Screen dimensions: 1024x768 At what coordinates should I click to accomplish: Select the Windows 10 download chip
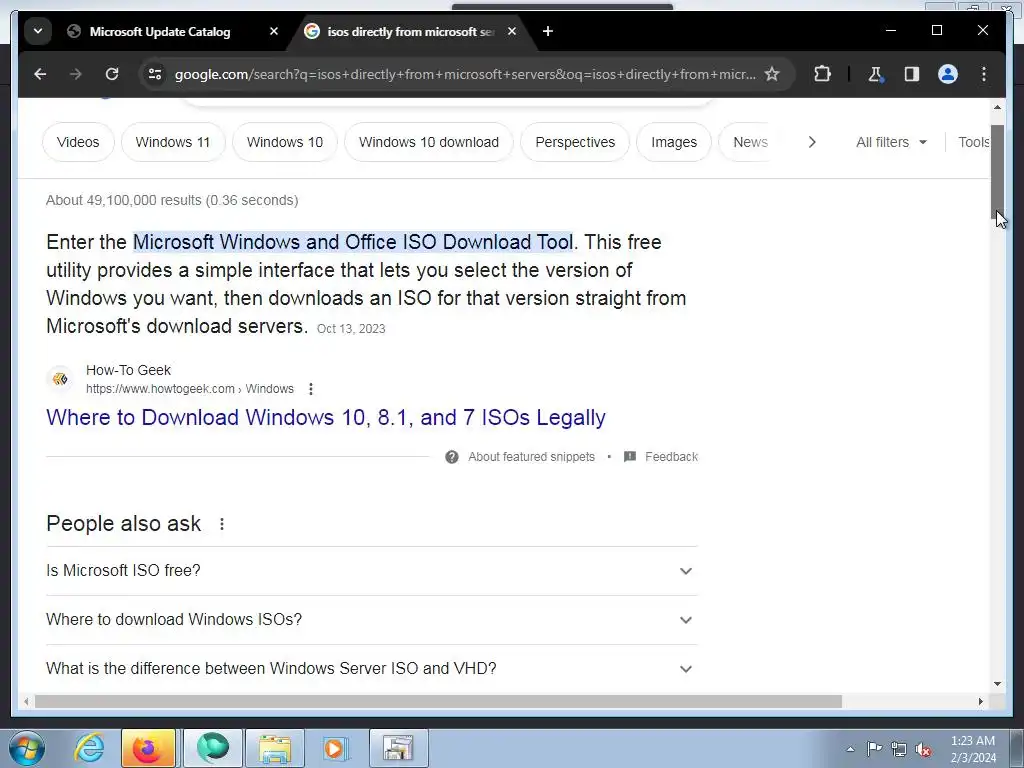coord(429,142)
